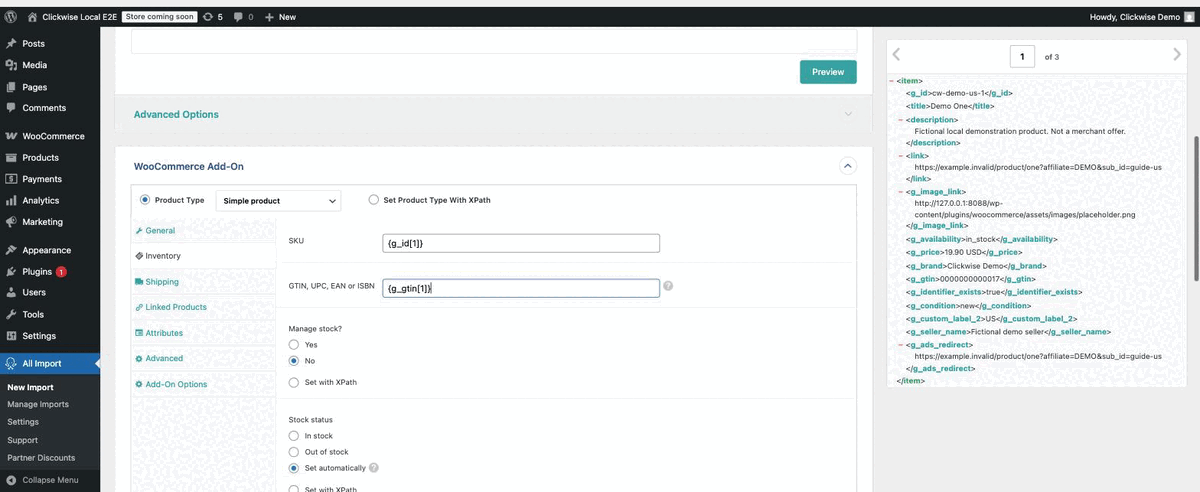Open Products icon in sidebar
The height and width of the screenshot is (492, 1200).
click(11, 158)
